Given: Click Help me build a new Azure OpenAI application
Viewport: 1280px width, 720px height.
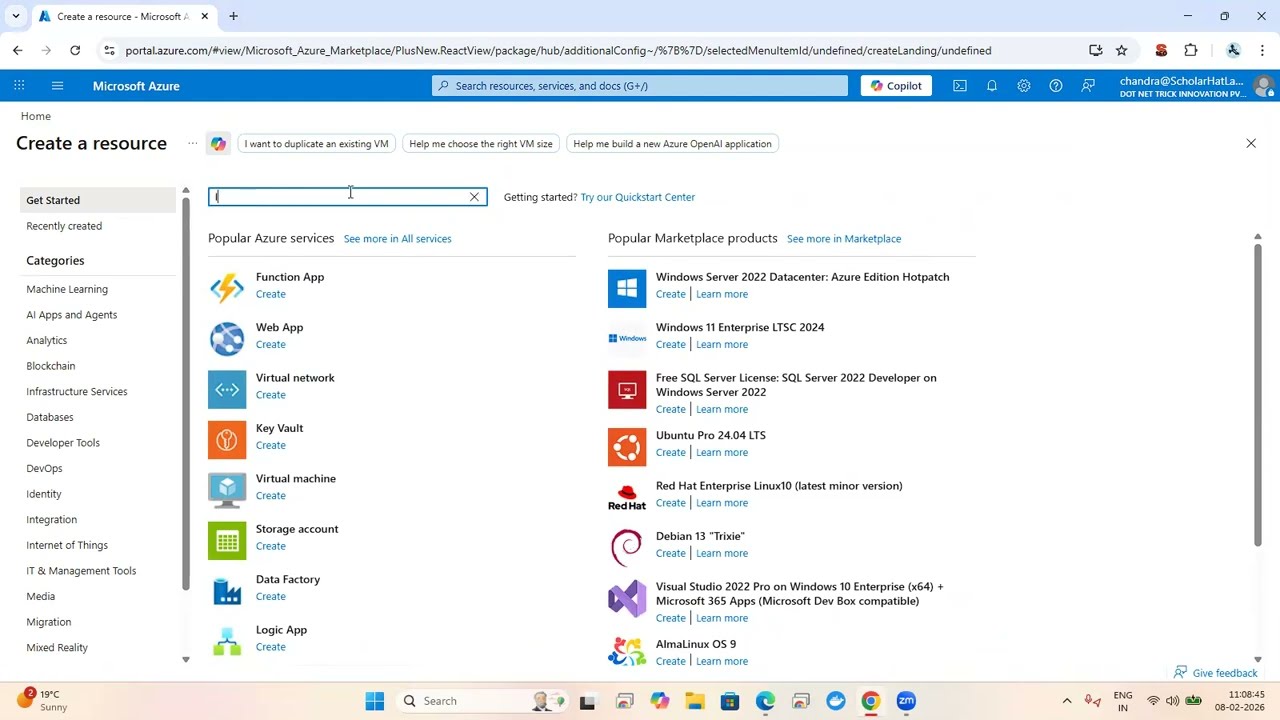Looking at the screenshot, I should click(x=673, y=144).
